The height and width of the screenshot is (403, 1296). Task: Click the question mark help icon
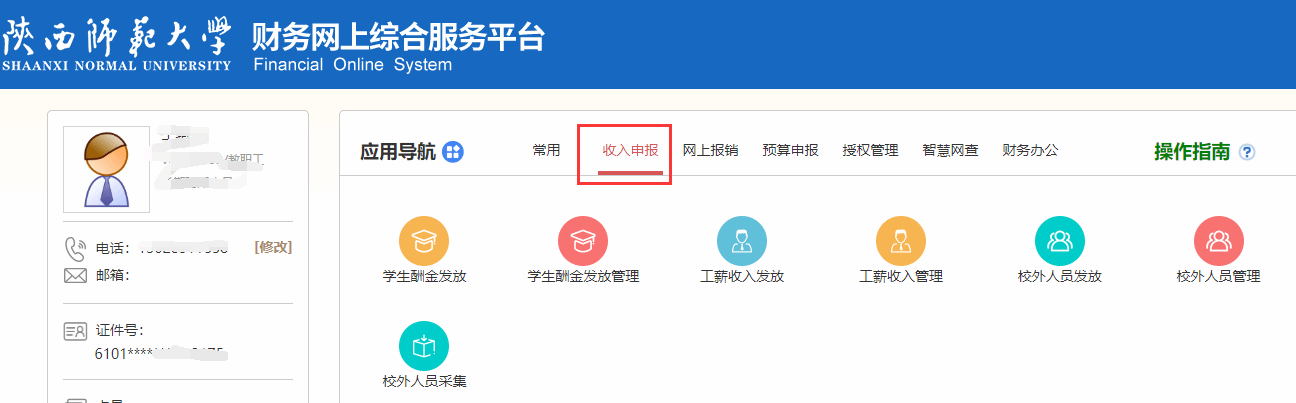coord(1246,153)
